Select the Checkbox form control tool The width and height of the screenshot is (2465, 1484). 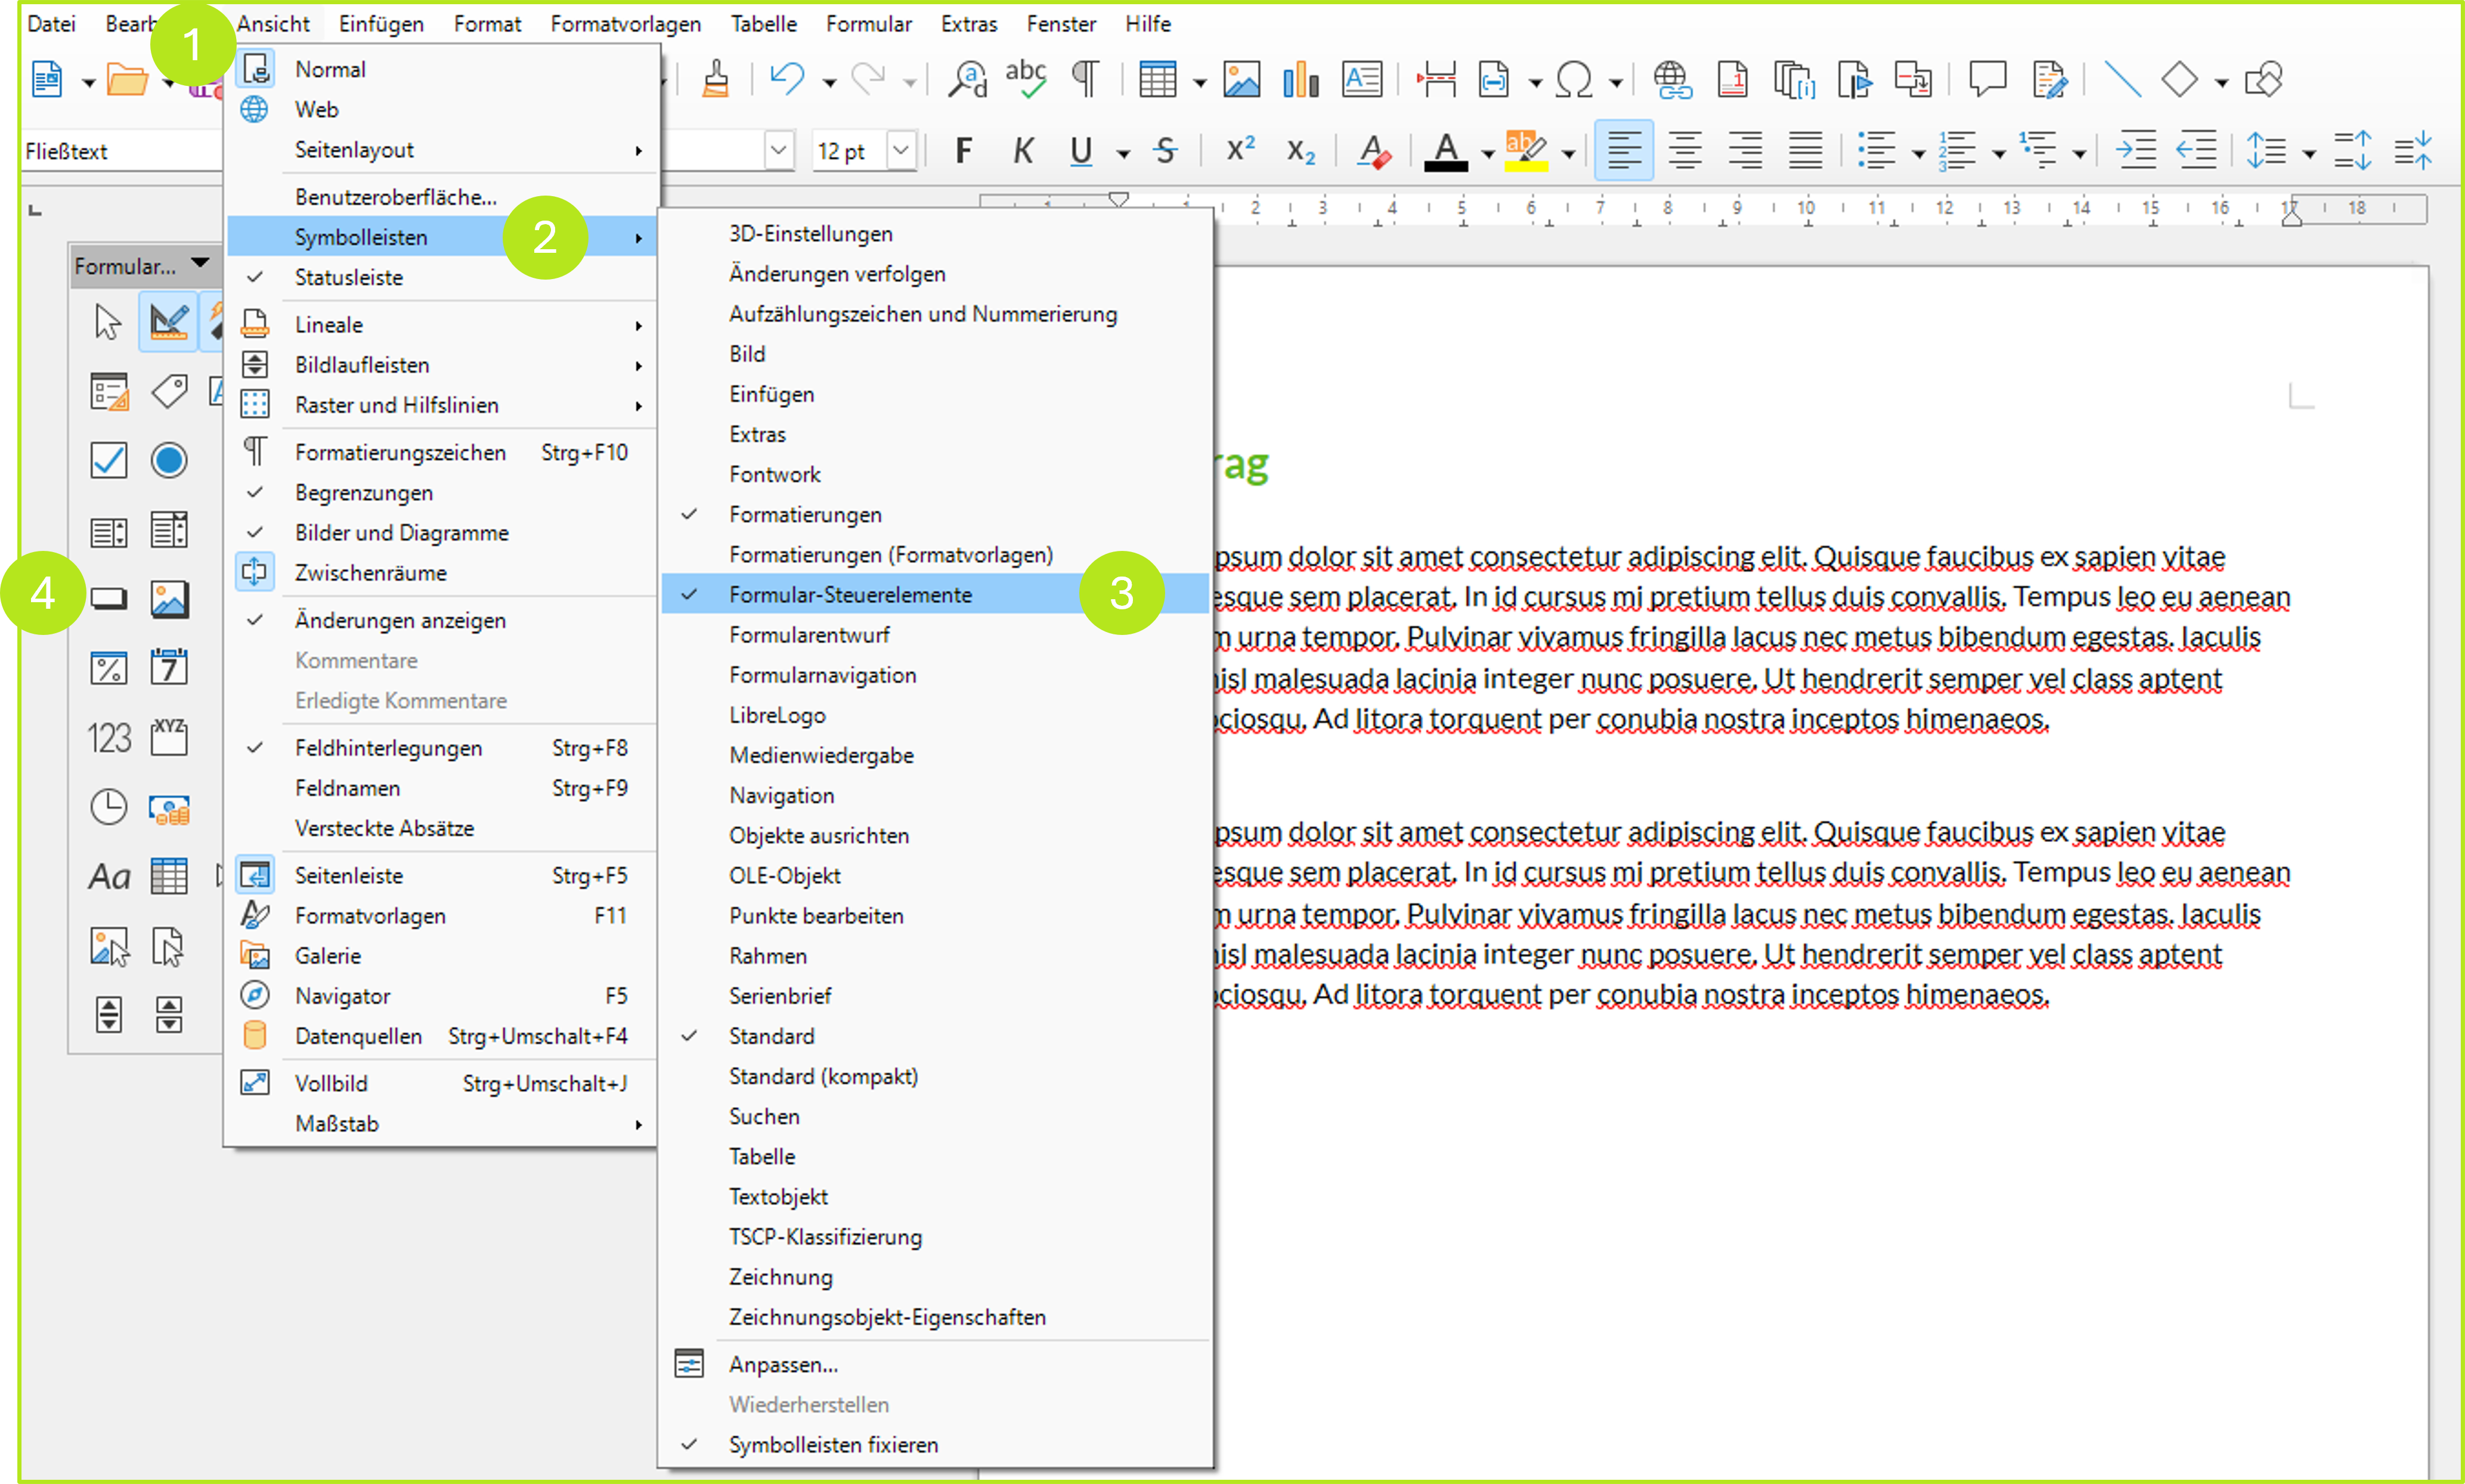pos(108,460)
